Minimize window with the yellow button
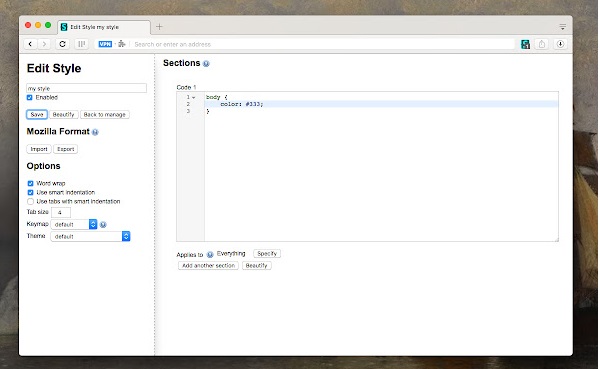The image size is (600, 369). pyautogui.click(x=38, y=25)
